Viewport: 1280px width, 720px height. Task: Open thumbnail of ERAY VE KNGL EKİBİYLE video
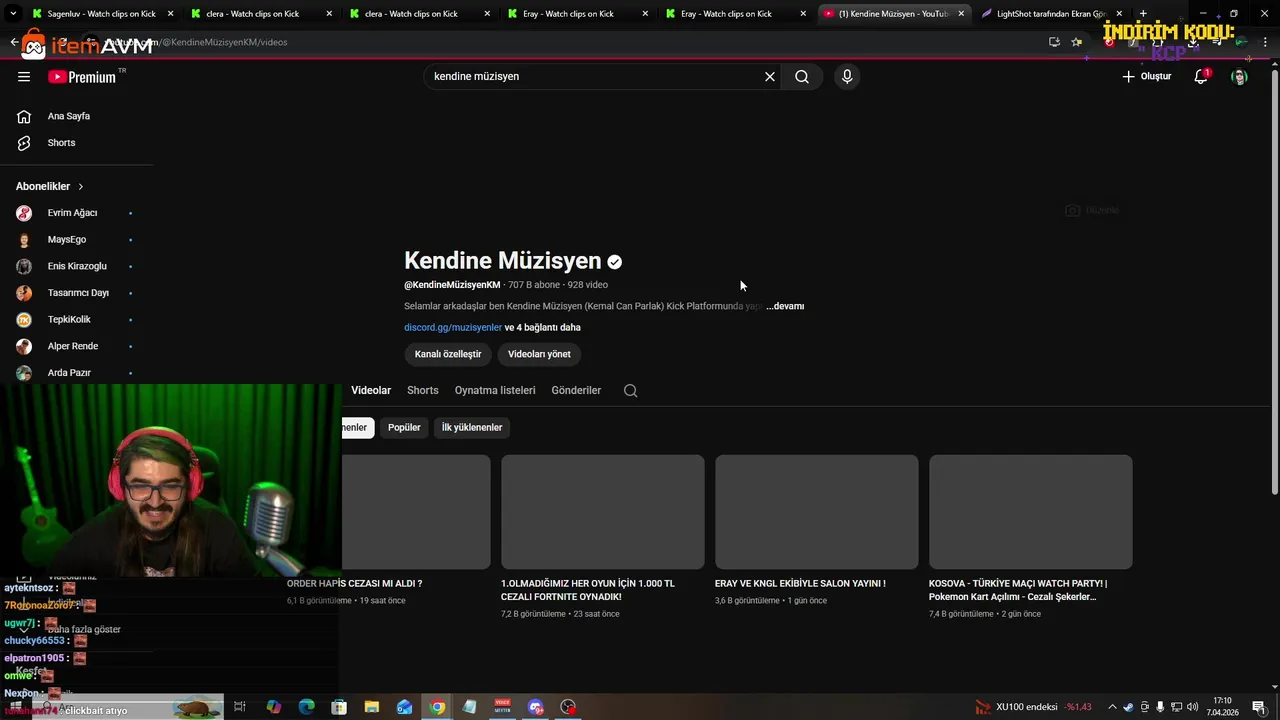817,512
